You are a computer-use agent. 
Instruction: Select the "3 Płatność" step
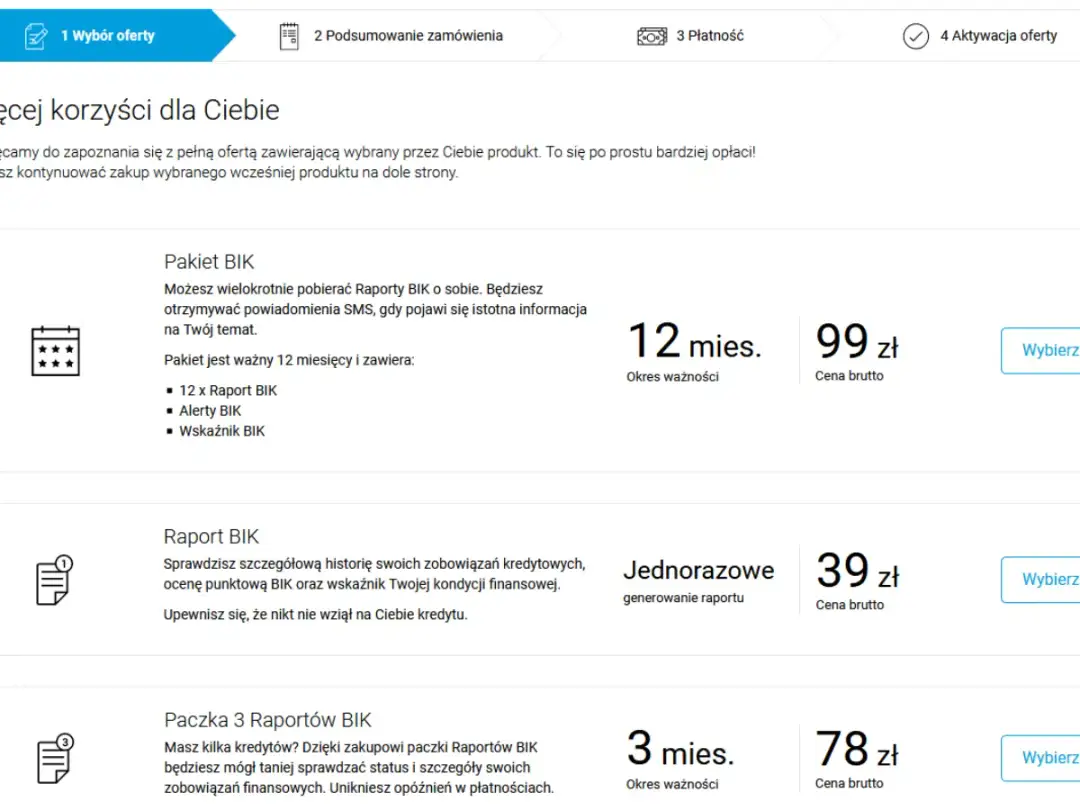pos(710,36)
